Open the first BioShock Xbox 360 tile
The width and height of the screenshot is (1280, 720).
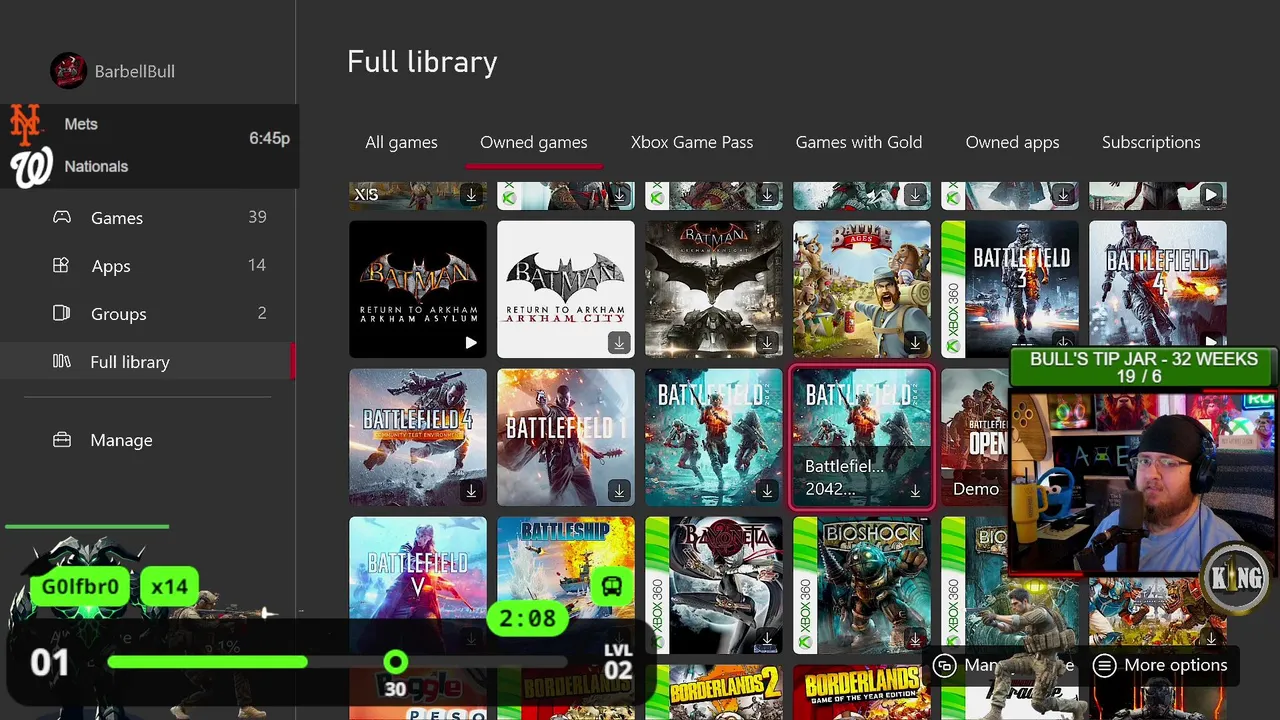tap(862, 585)
